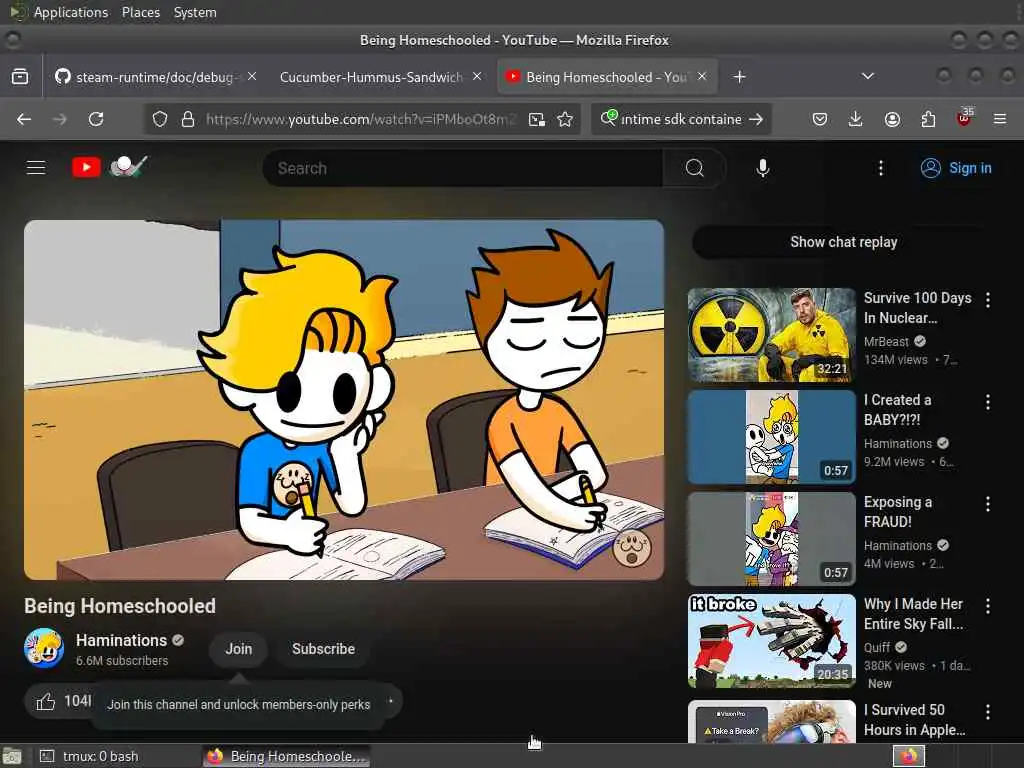This screenshot has width=1024, height=768.
Task: Open the Haminations channel name link
Action: pyautogui.click(x=121, y=640)
